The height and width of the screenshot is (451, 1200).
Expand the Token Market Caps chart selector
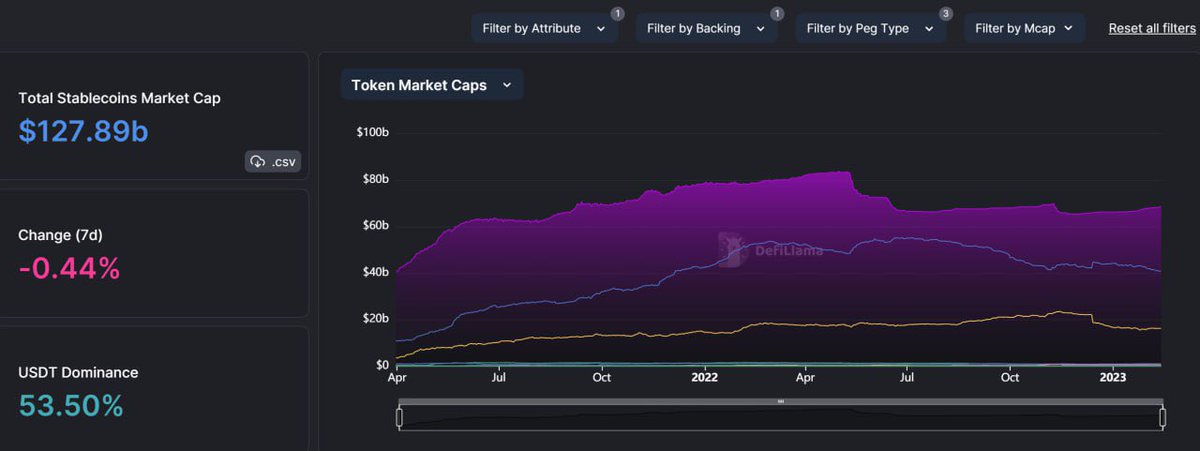click(432, 85)
